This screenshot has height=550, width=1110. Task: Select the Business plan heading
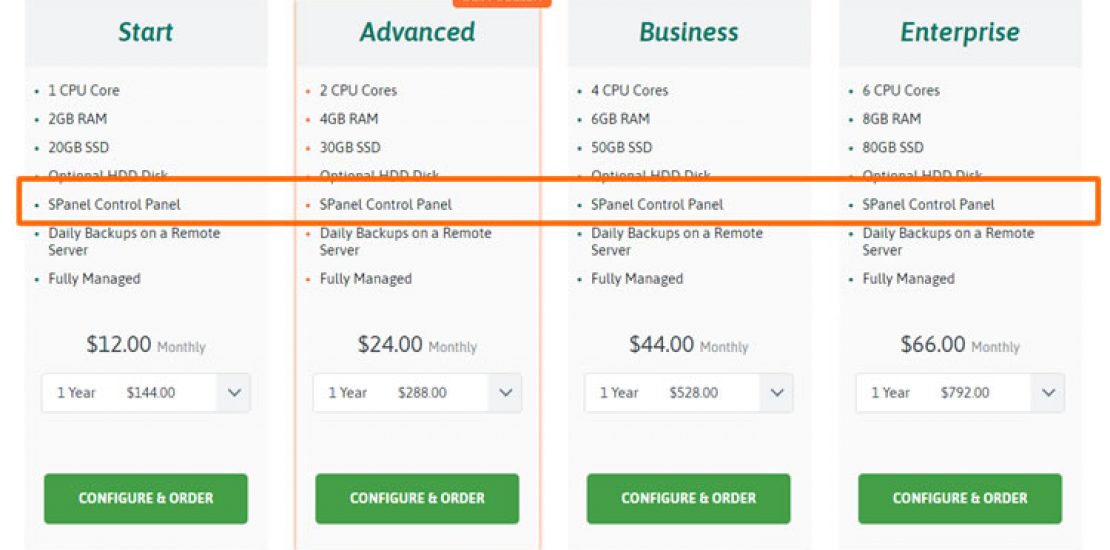point(688,33)
